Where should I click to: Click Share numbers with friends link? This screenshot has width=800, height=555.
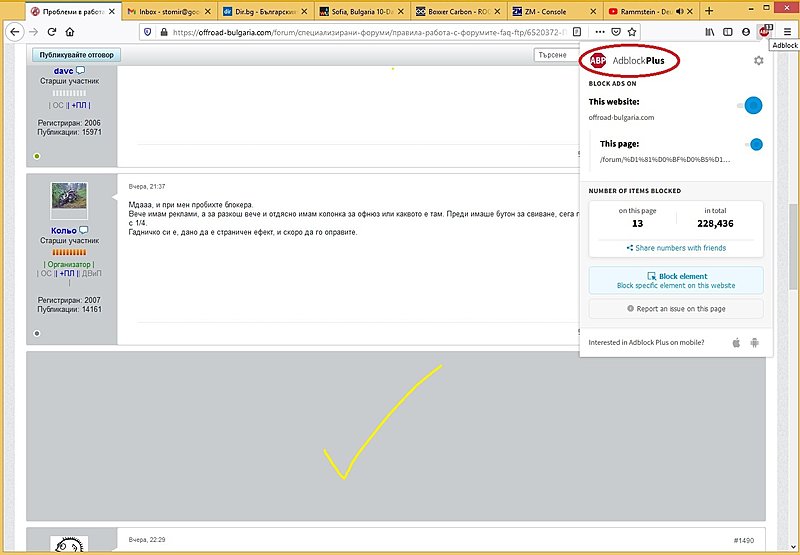[676, 248]
